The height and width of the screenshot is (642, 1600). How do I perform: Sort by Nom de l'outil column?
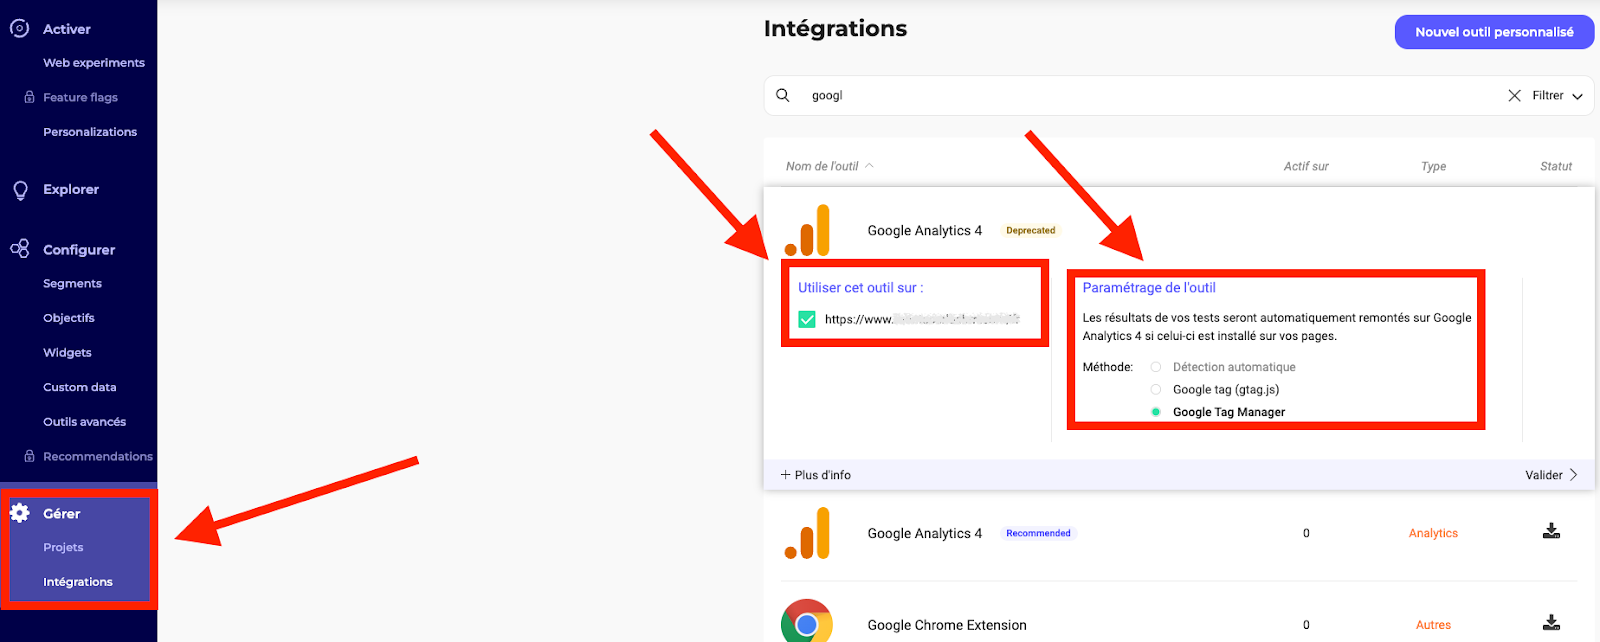pyautogui.click(x=829, y=166)
